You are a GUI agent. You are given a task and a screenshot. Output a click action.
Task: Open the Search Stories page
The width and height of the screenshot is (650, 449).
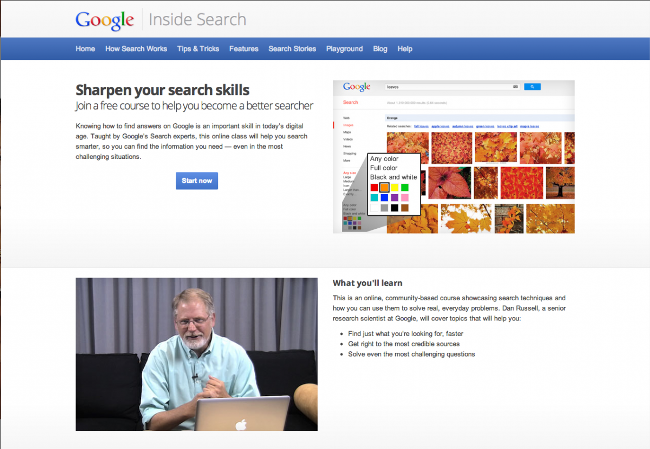292,49
